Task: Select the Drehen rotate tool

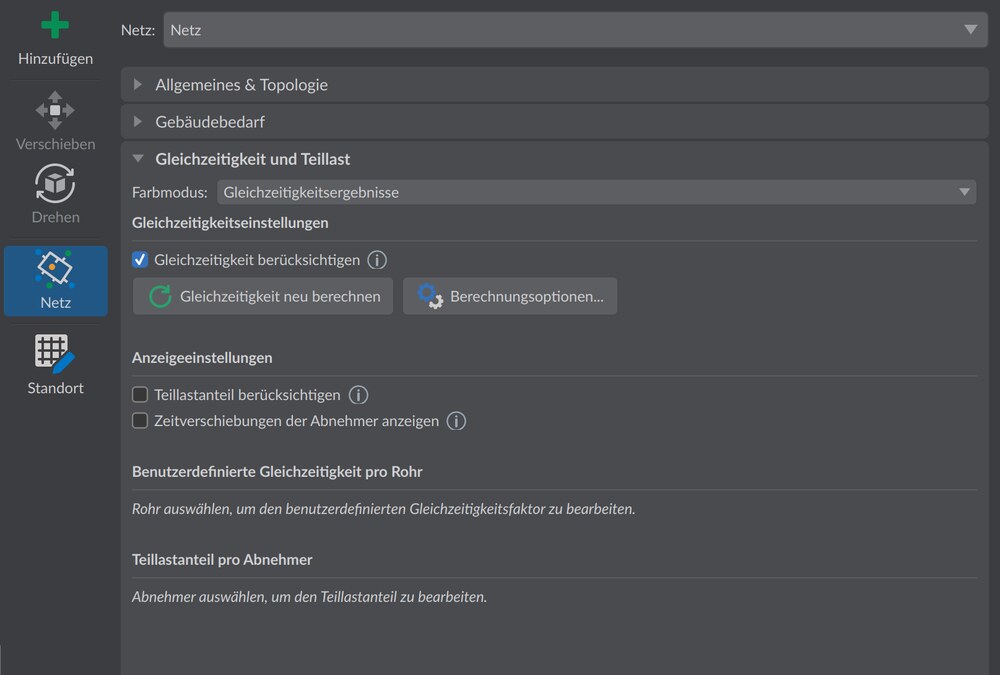Action: pos(55,193)
